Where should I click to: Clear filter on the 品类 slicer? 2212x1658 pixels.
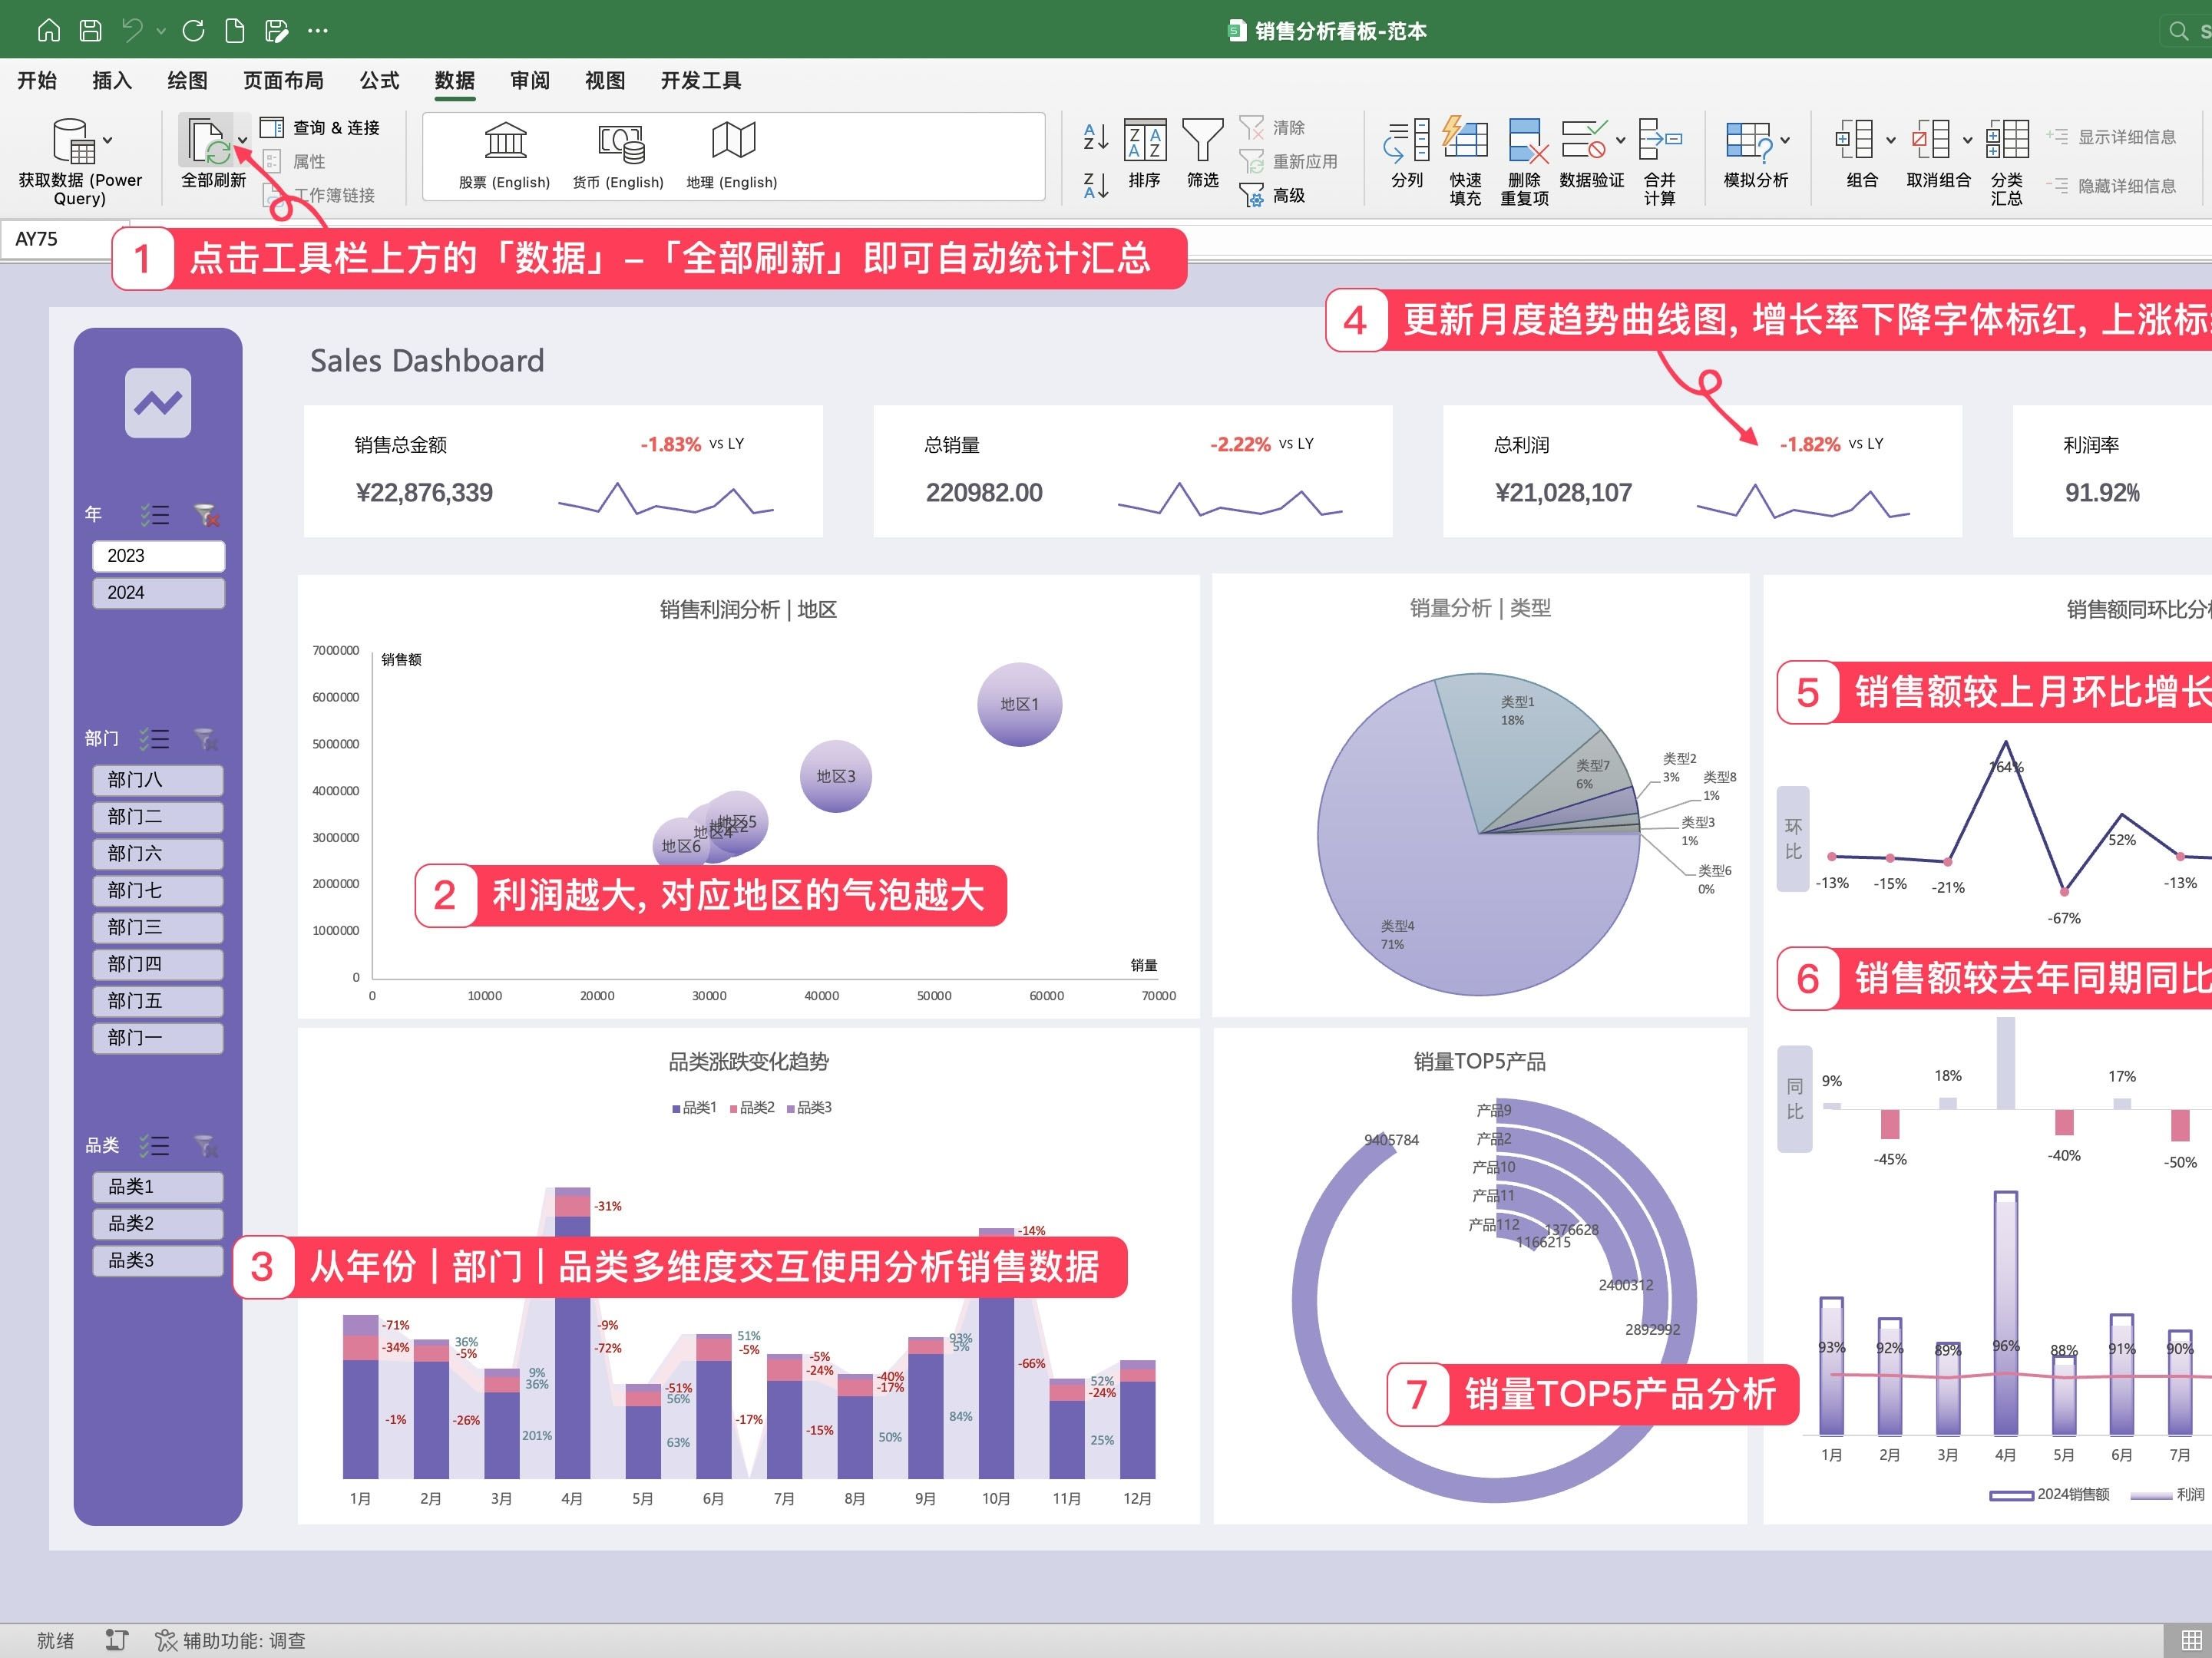(206, 1146)
